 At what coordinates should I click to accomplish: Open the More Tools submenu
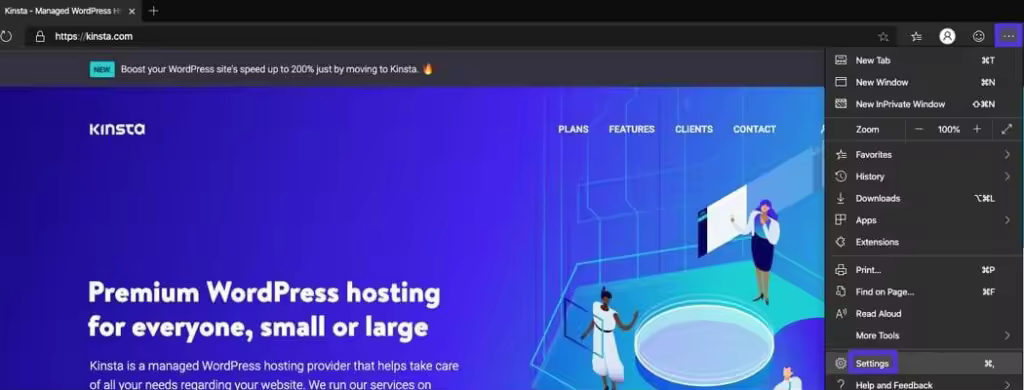(x=924, y=335)
